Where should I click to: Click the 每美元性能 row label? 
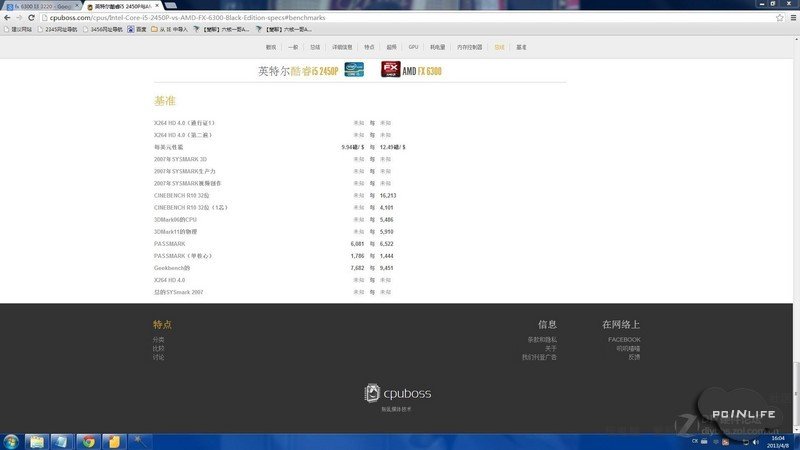point(168,147)
